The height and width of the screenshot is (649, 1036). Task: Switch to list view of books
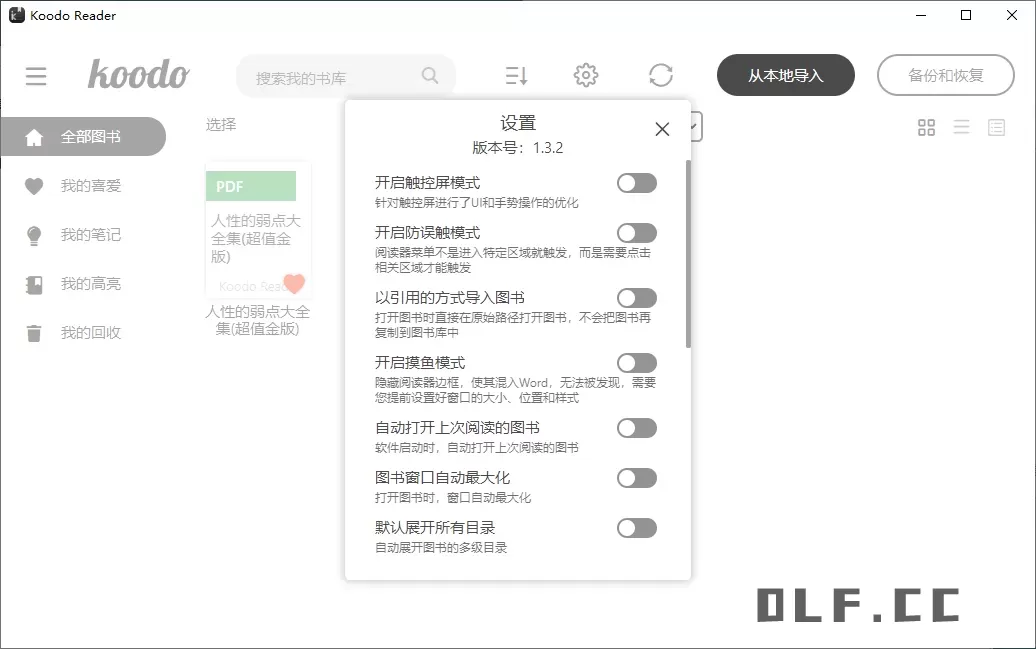961,127
